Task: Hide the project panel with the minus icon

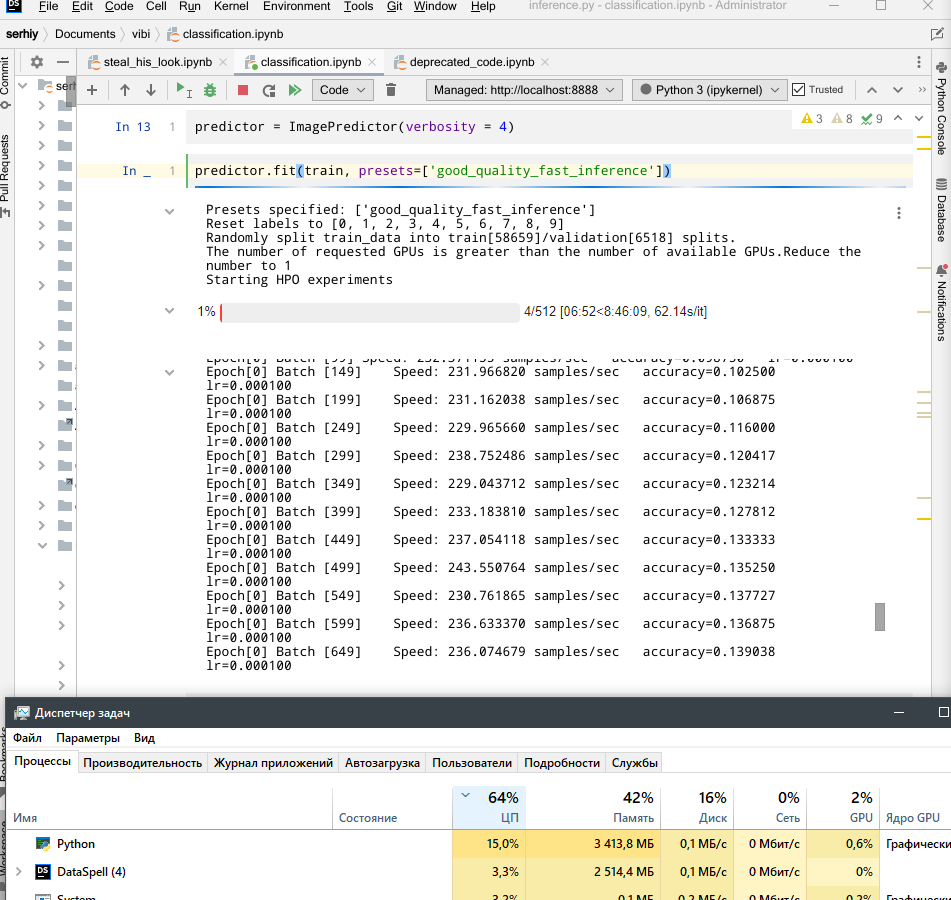Action: [x=63, y=62]
